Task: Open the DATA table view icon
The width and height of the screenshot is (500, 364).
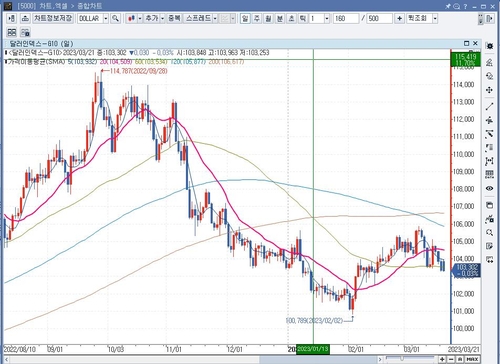Action: click(x=489, y=174)
